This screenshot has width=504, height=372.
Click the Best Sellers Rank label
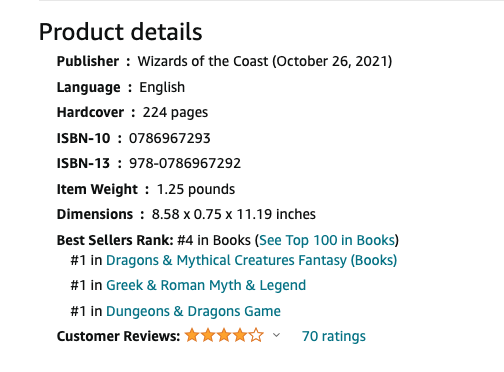115,240
